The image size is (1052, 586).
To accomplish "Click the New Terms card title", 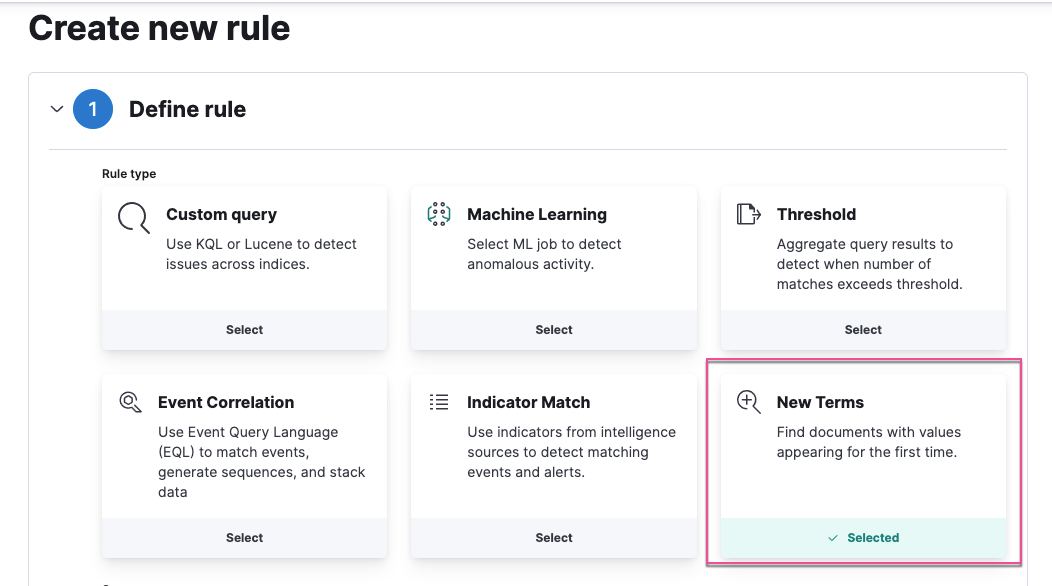I will pos(820,402).
